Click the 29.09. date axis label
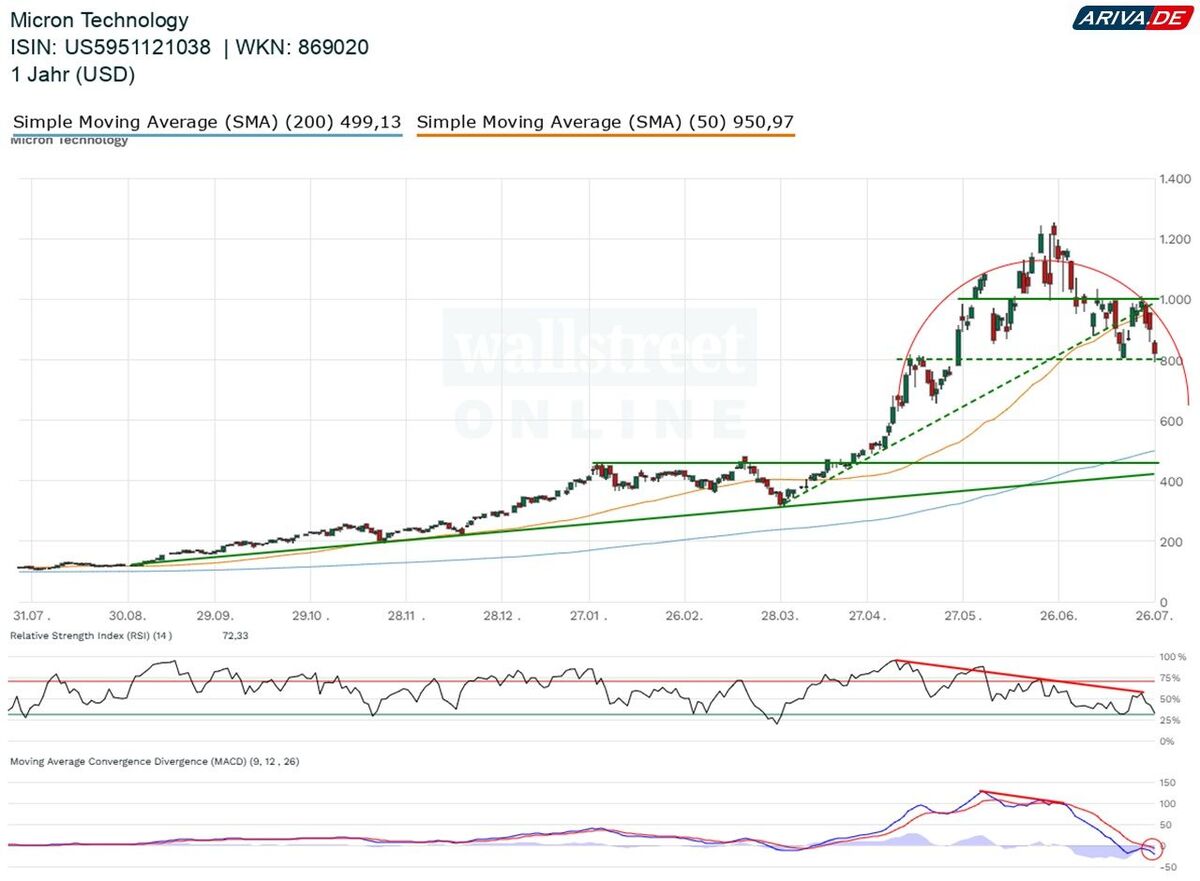The image size is (1200, 881). tap(215, 616)
